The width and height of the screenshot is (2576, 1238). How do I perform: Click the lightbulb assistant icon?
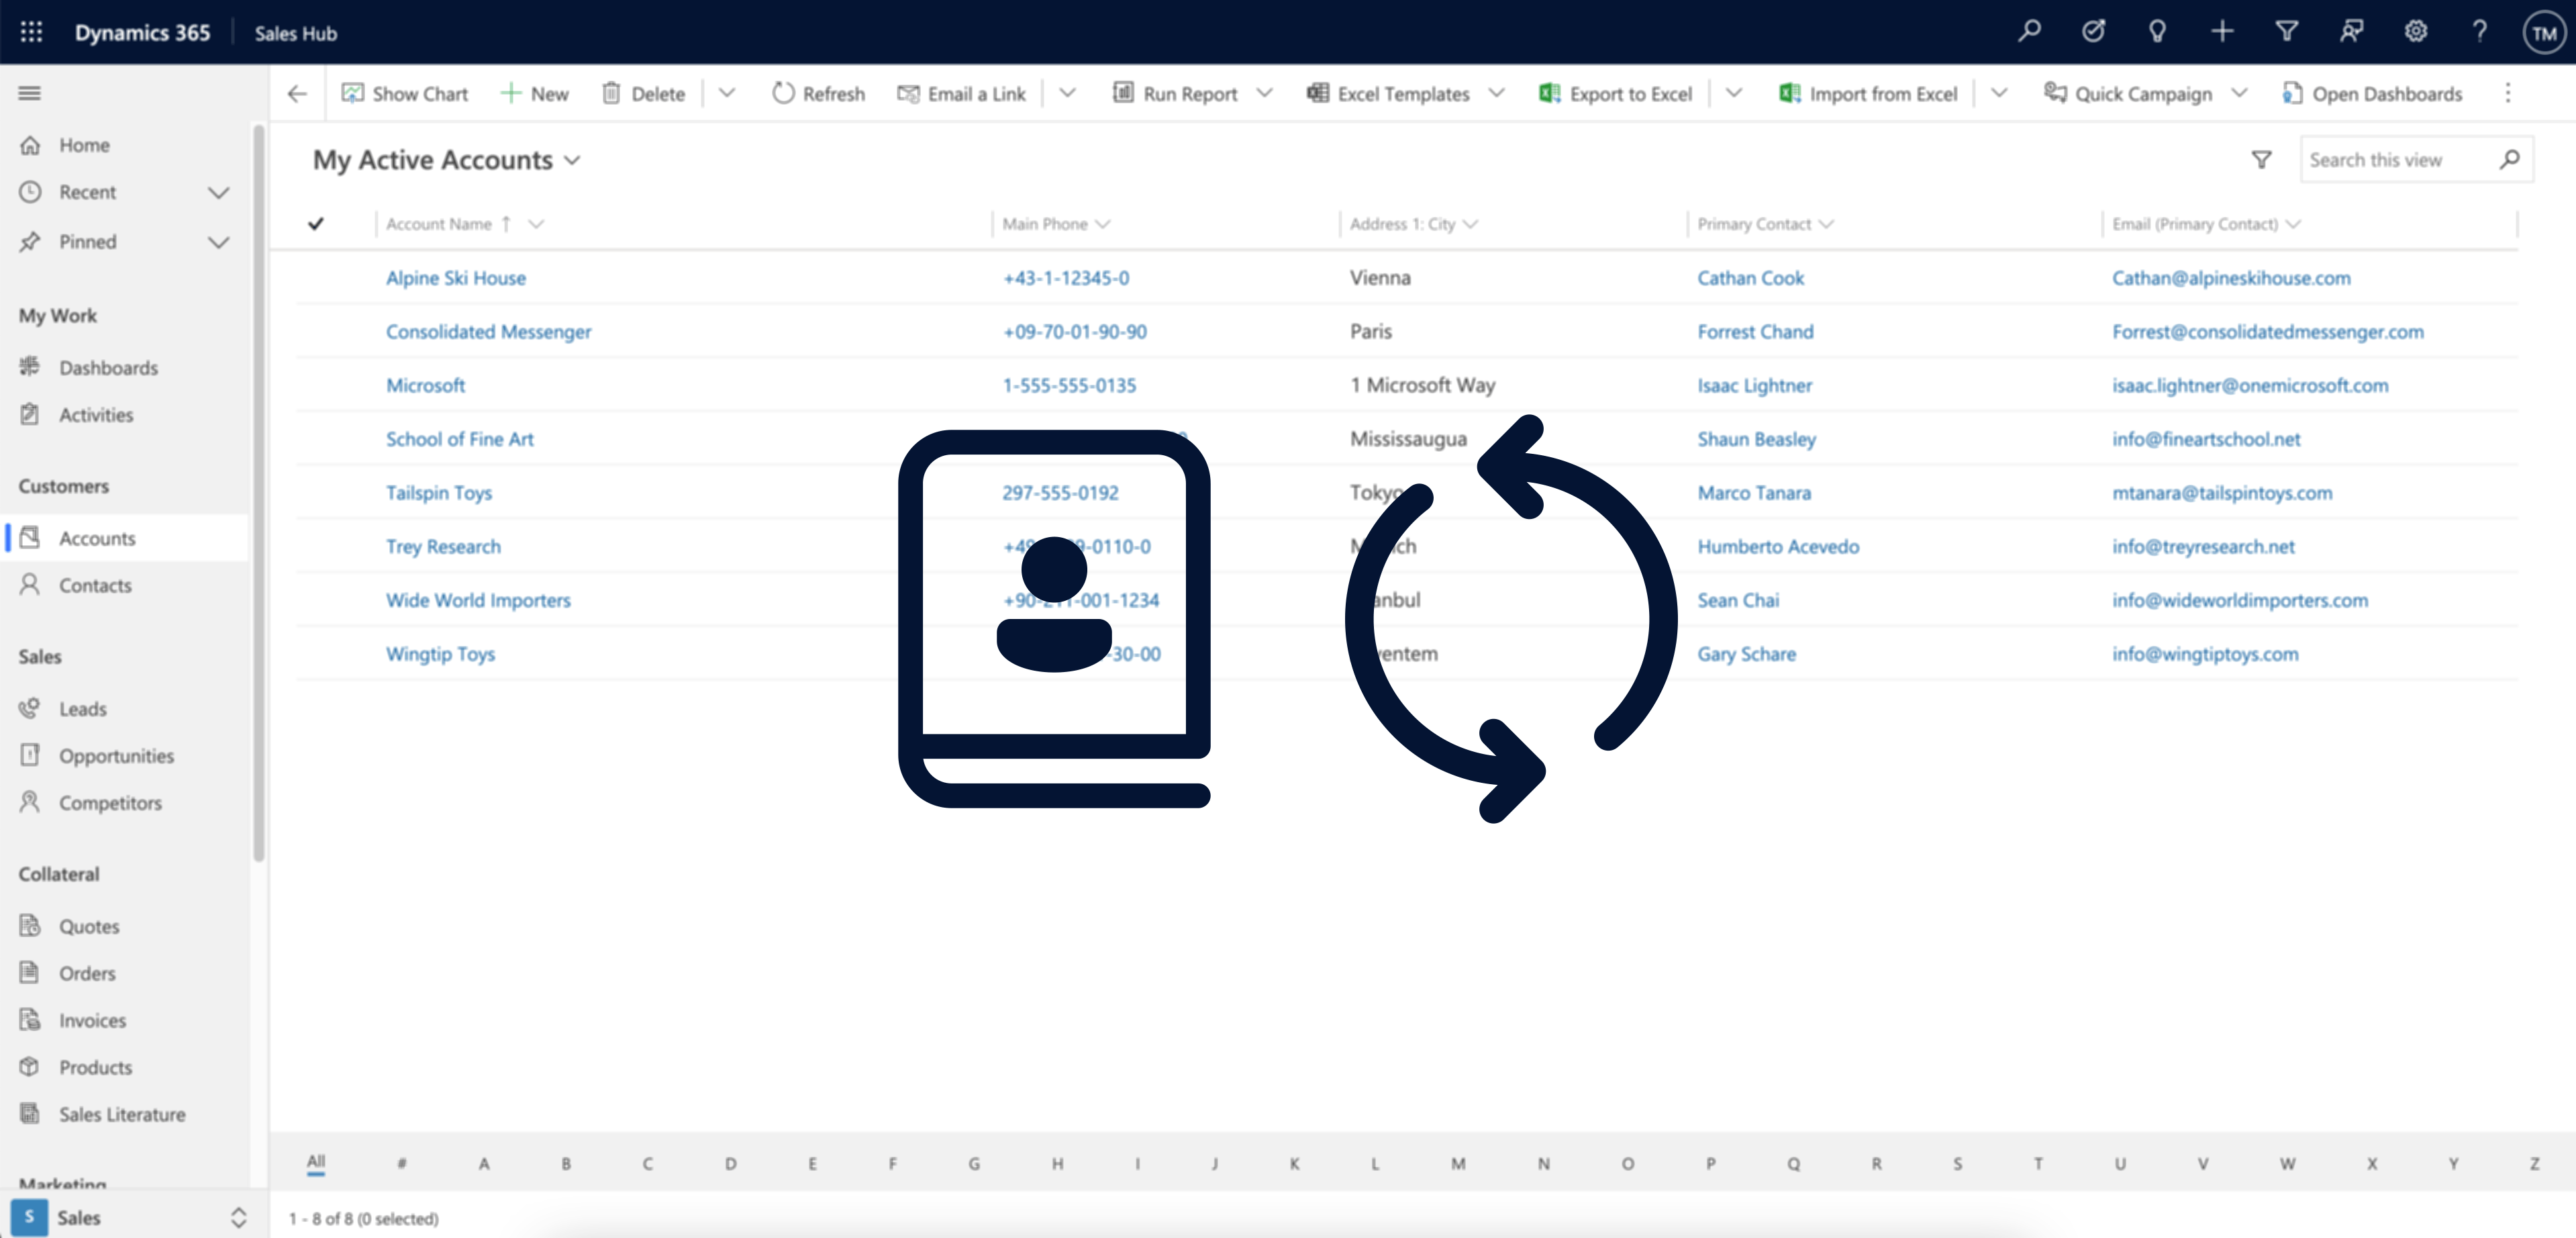point(2157,32)
